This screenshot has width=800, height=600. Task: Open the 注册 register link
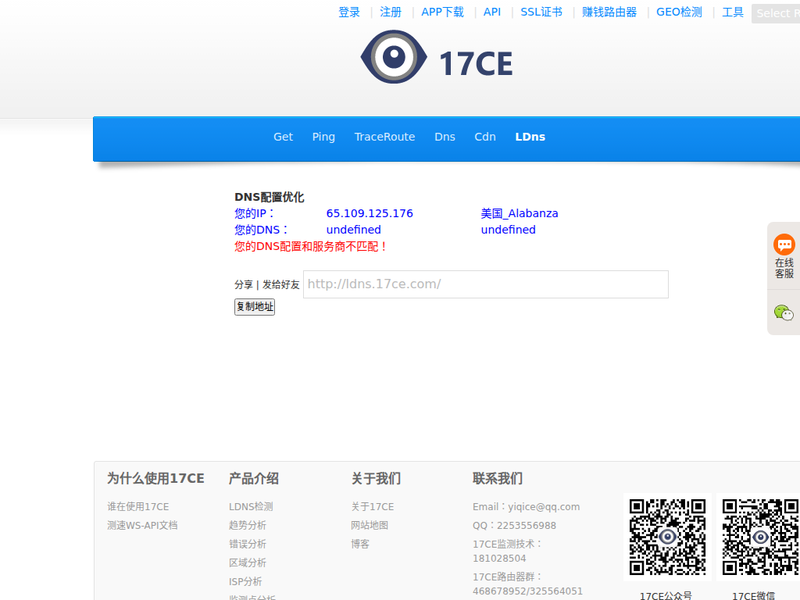click(391, 12)
